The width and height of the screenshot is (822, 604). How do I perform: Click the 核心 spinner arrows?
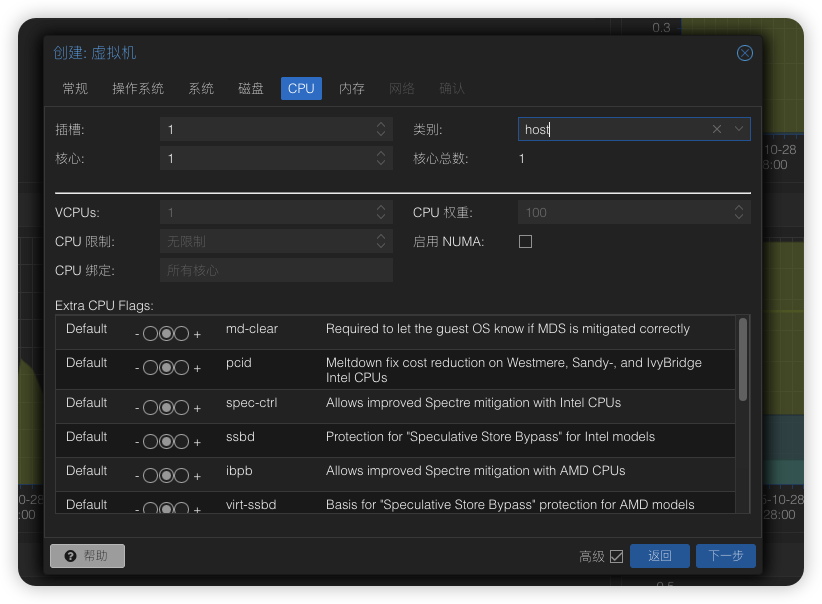point(381,158)
